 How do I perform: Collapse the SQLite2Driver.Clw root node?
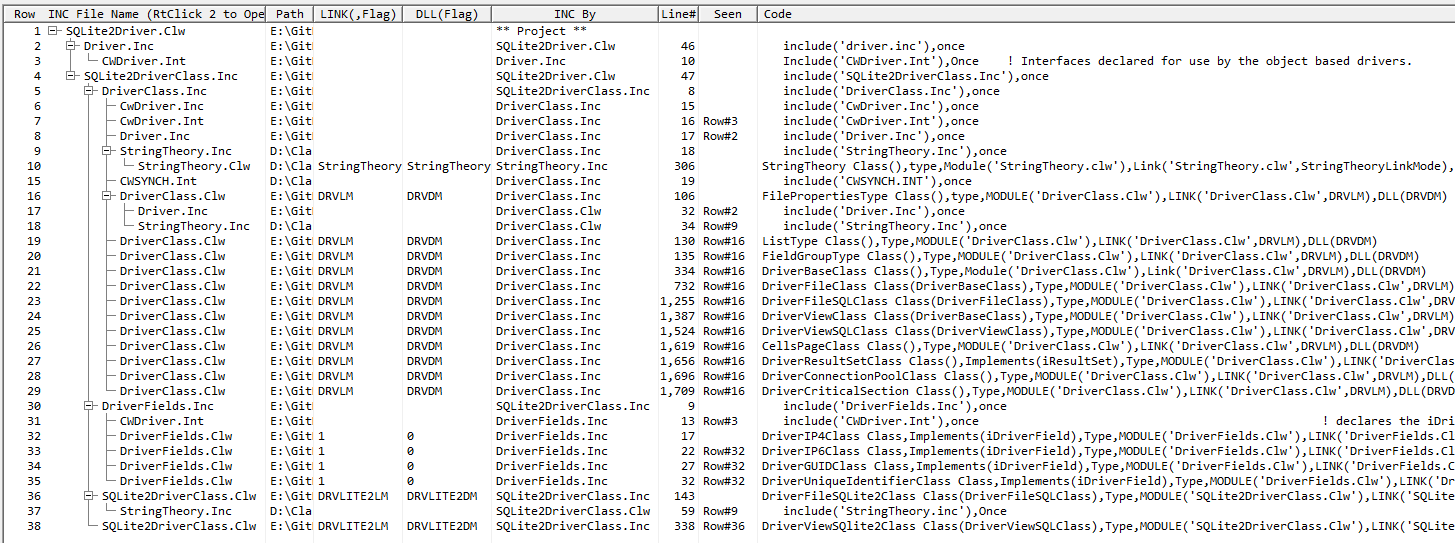point(53,31)
